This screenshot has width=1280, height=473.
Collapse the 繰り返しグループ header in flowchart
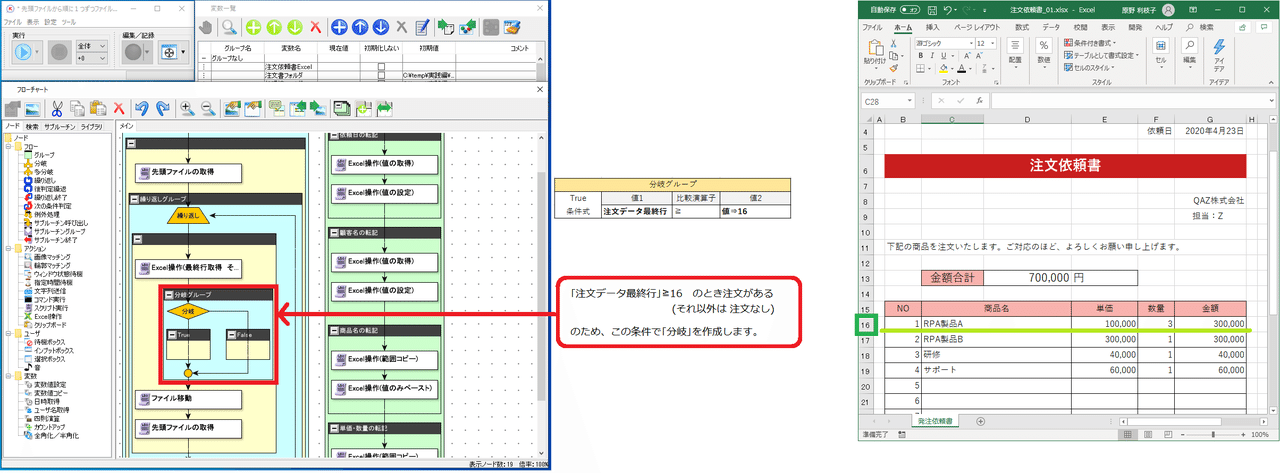tap(214, 199)
